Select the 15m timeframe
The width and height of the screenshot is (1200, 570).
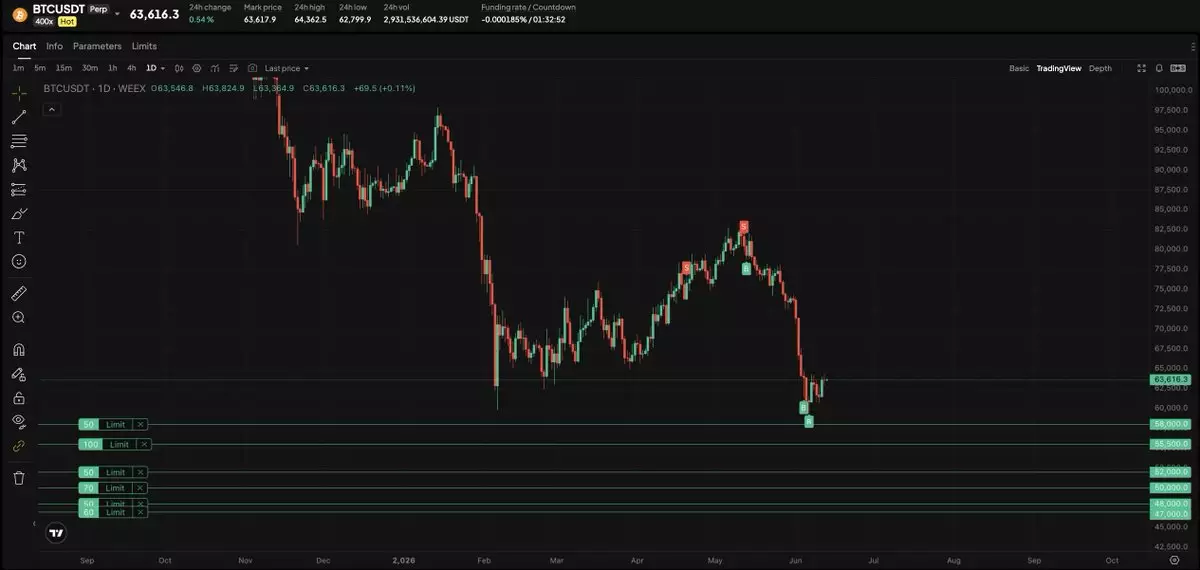(x=63, y=68)
